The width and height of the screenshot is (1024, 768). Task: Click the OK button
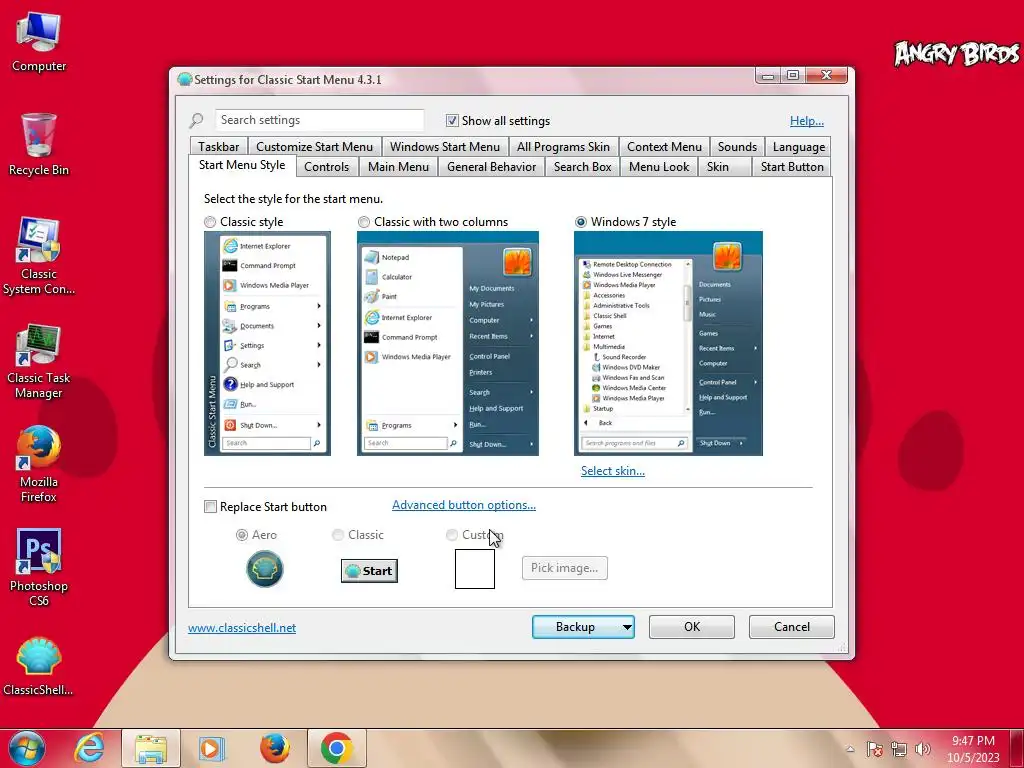[692, 627]
